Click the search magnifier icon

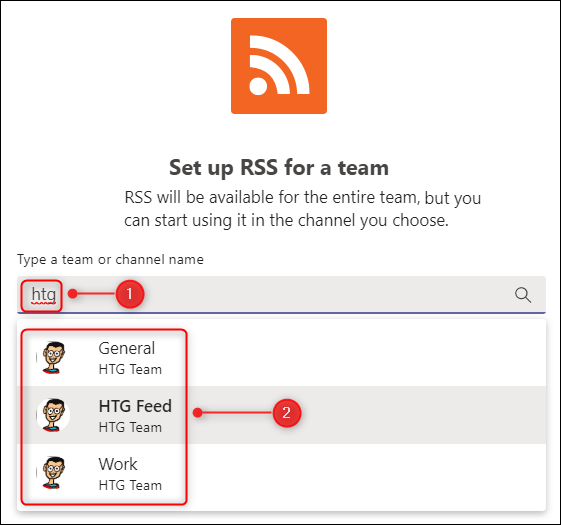[523, 295]
